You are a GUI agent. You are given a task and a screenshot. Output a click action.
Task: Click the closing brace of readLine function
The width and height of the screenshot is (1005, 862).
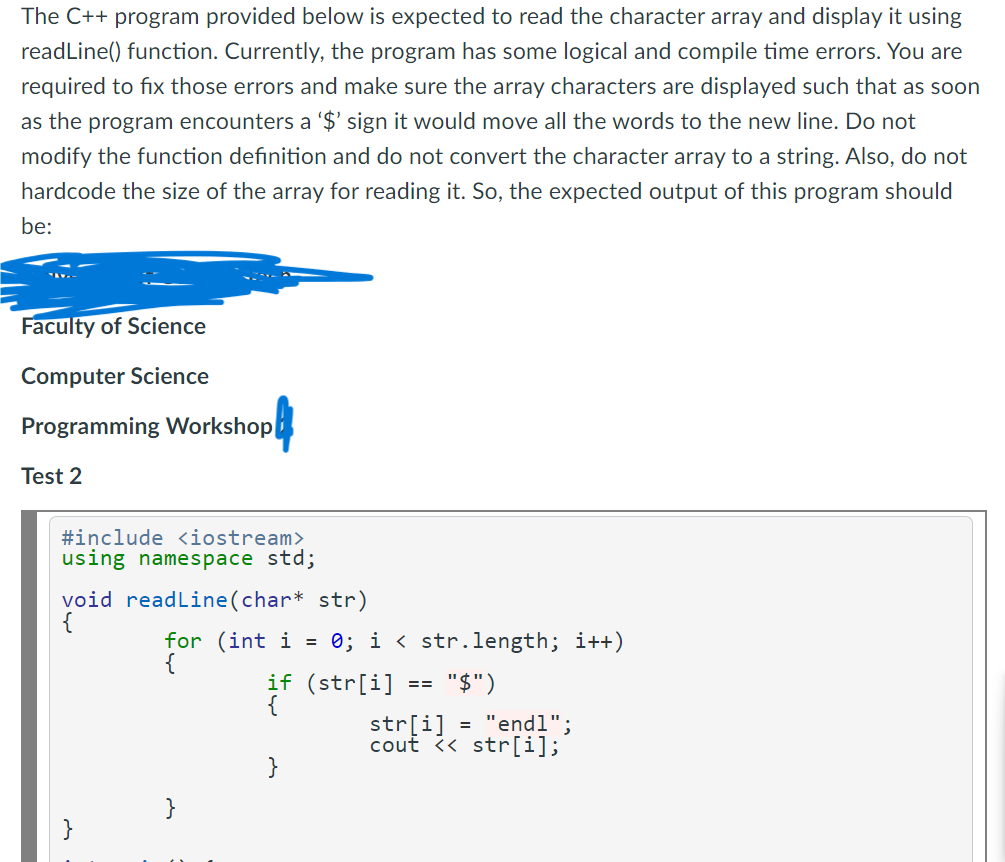(65, 828)
